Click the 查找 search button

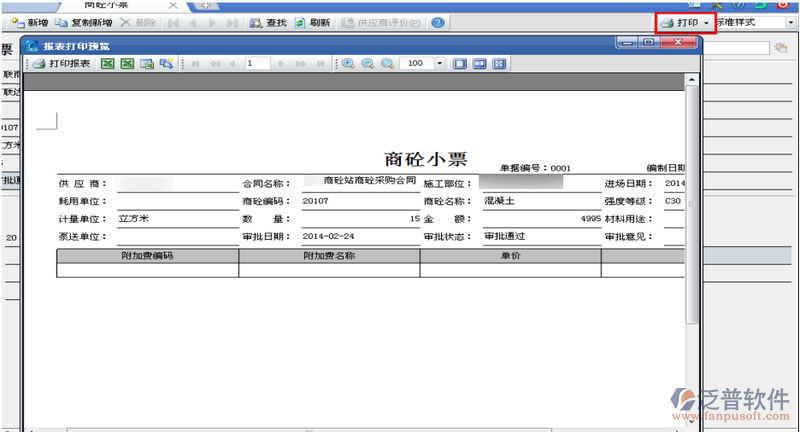(x=268, y=22)
